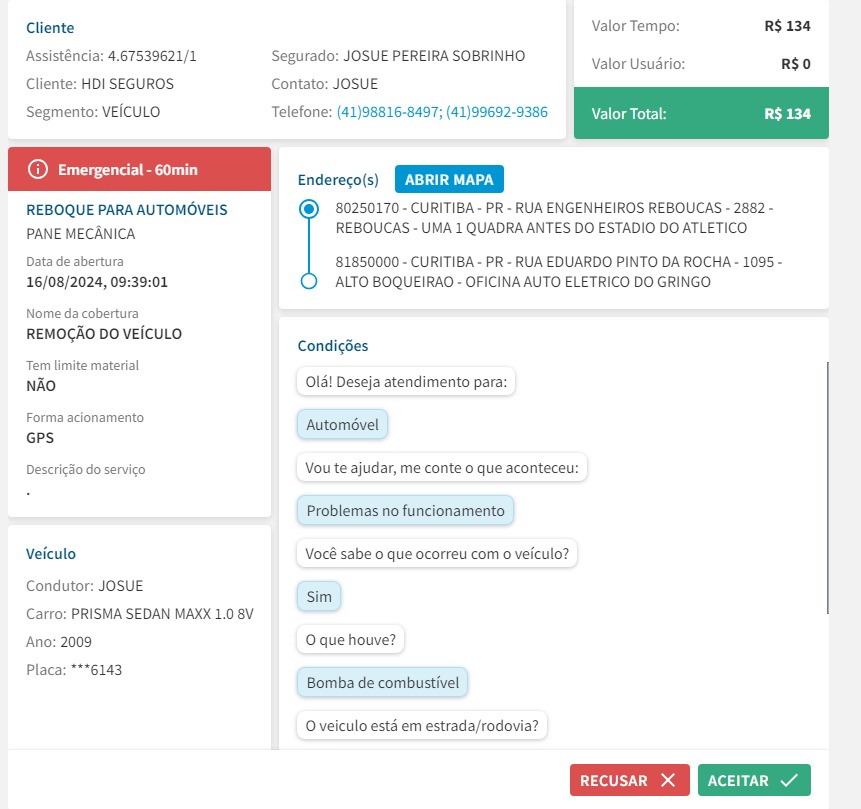Refuse the service with the RECUSAR button
The height and width of the screenshot is (809, 861).
(x=628, y=781)
